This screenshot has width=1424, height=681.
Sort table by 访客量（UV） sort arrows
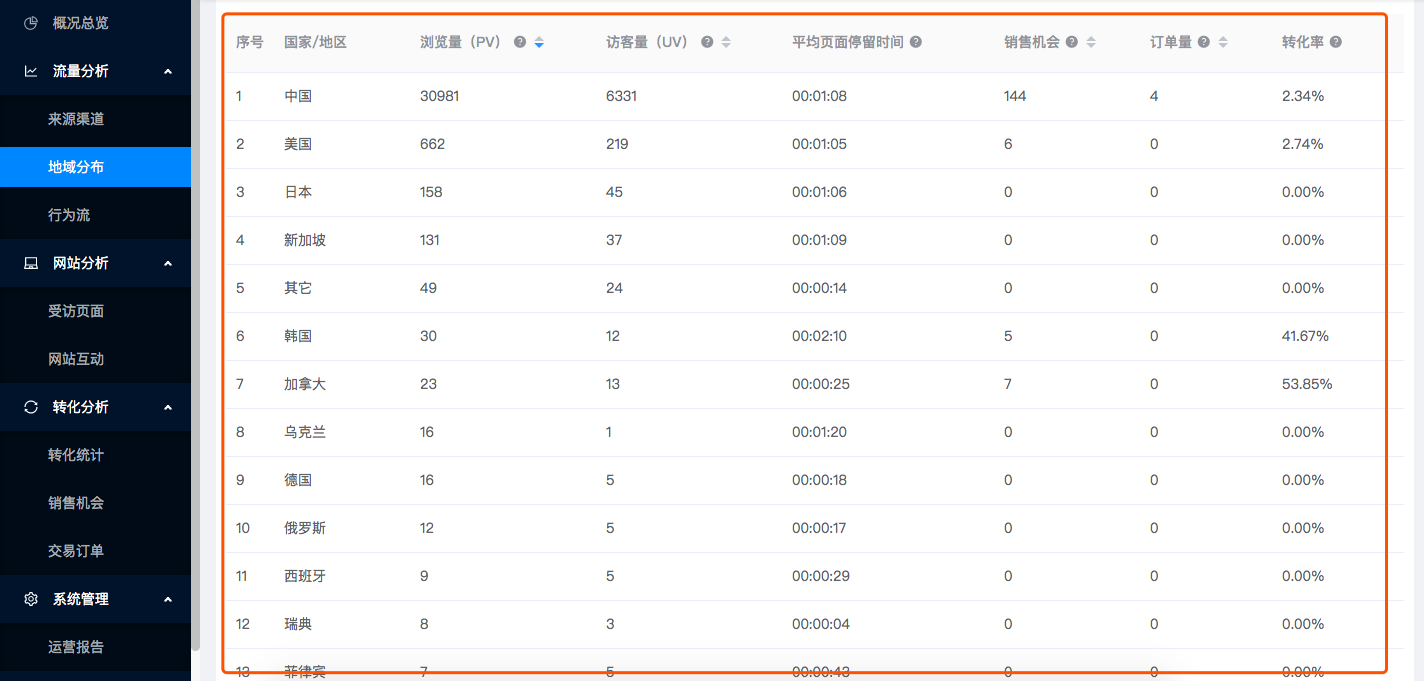(726, 42)
